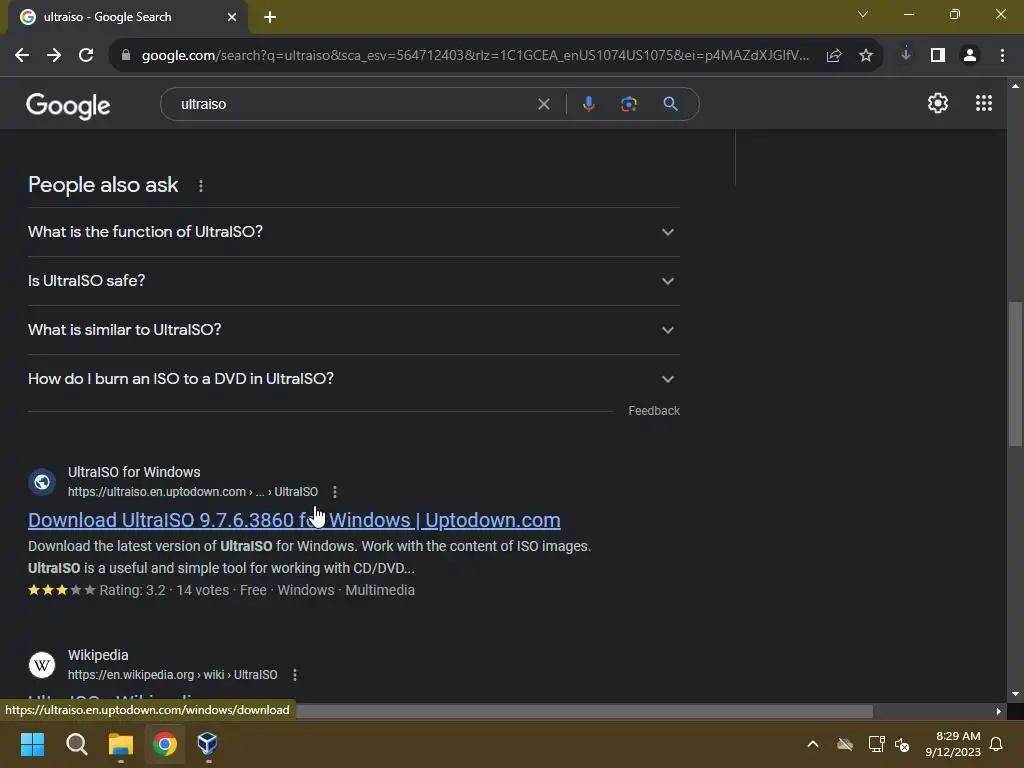
Task: Toggle Chrome side panel
Action: point(938,56)
